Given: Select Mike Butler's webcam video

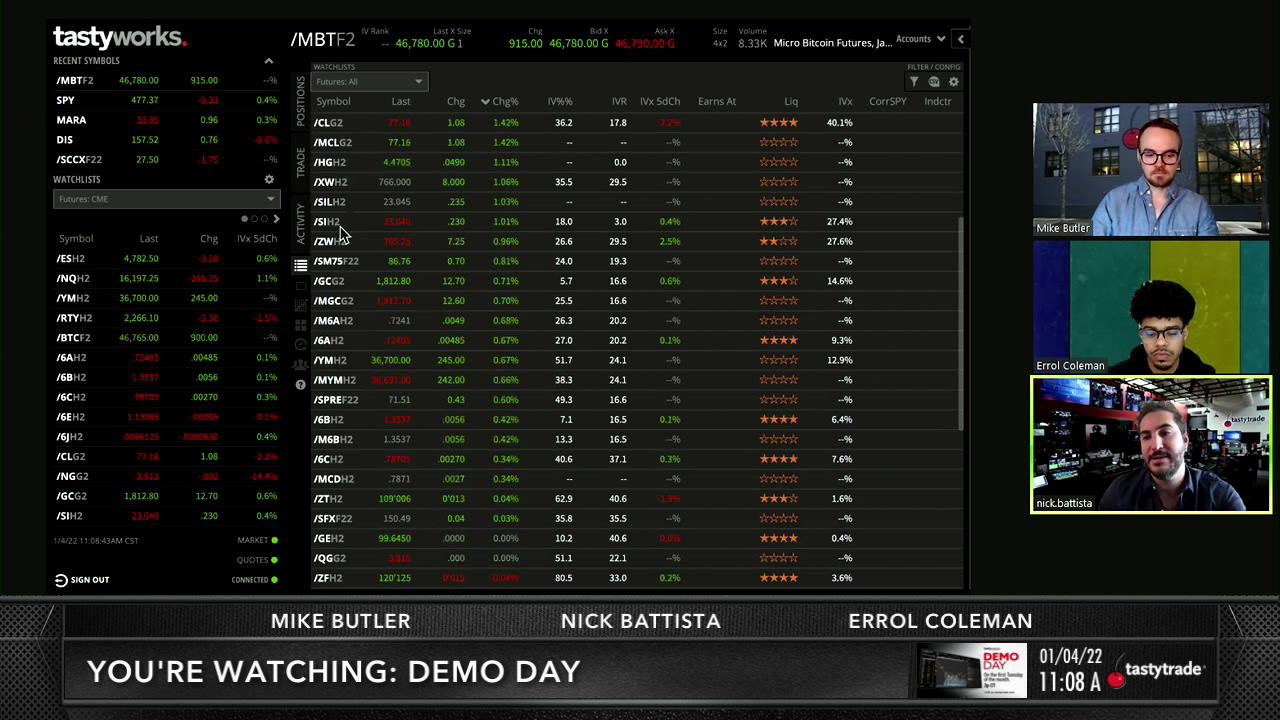Looking at the screenshot, I should coord(1151,170).
